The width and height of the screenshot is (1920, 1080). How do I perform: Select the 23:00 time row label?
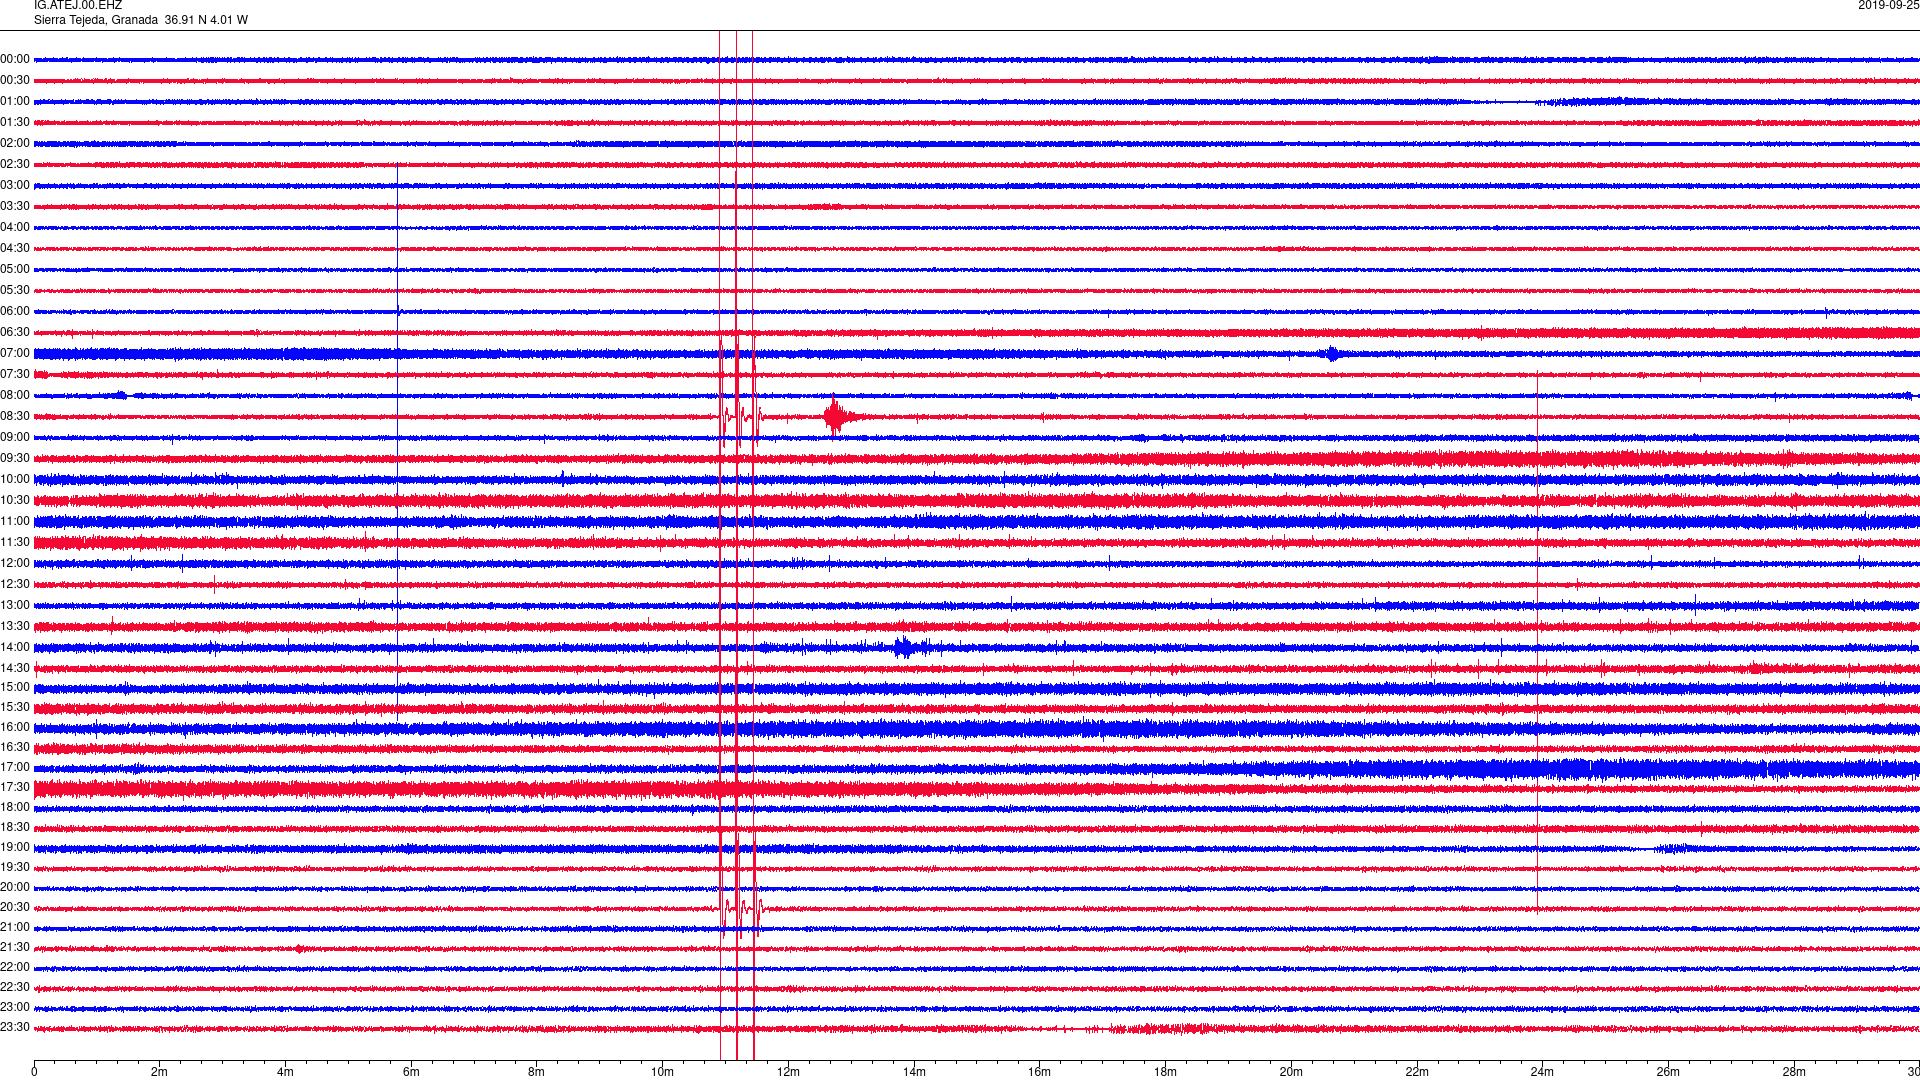15,1008
